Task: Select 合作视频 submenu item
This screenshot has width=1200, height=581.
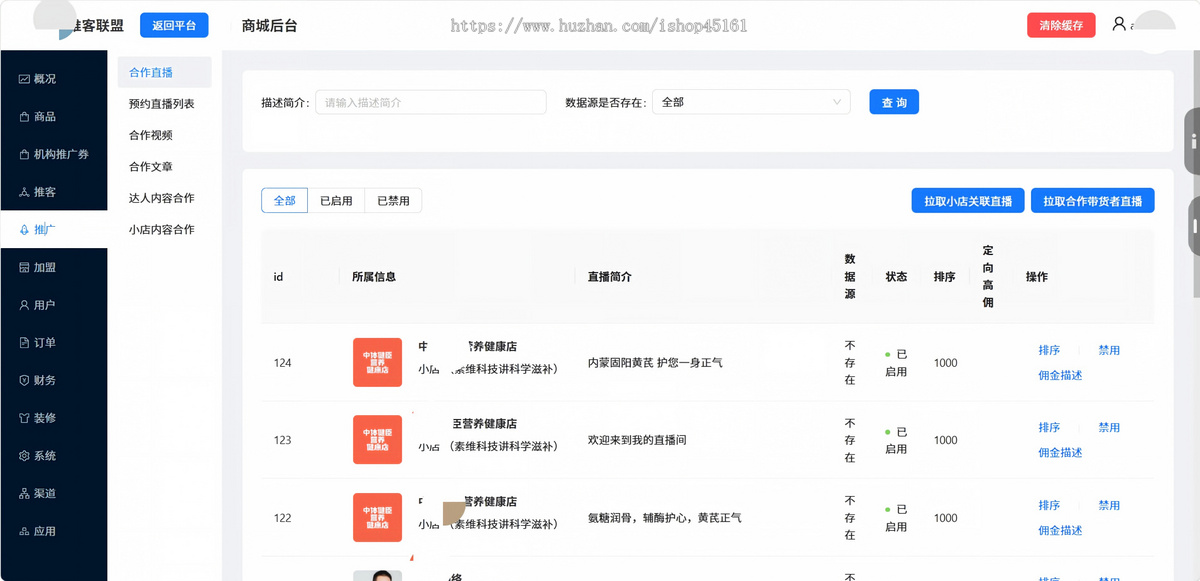Action: [x=164, y=135]
